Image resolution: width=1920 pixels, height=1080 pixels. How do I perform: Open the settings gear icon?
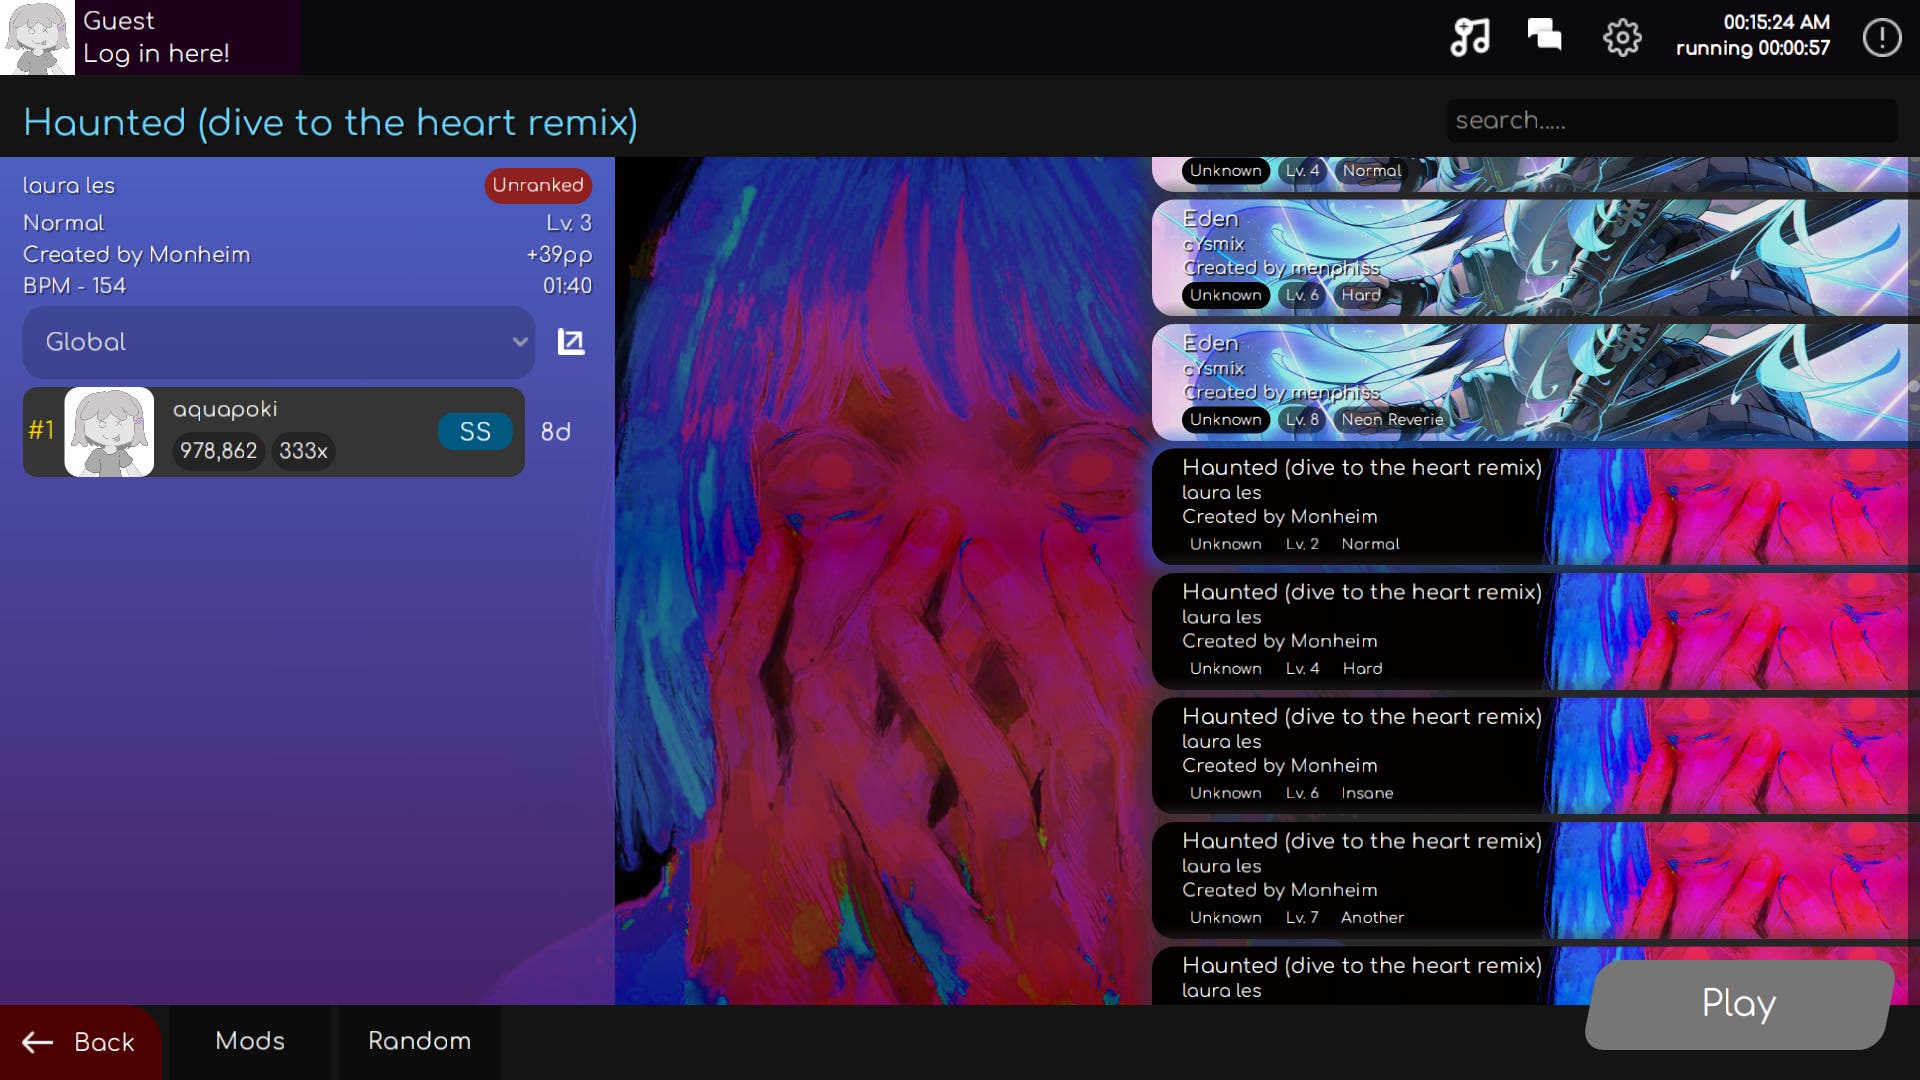click(x=1622, y=38)
